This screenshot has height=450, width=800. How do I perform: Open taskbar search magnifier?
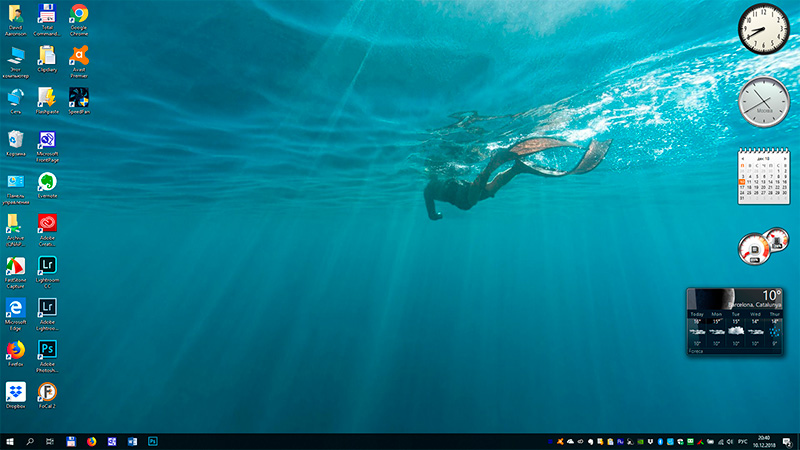tap(30, 440)
